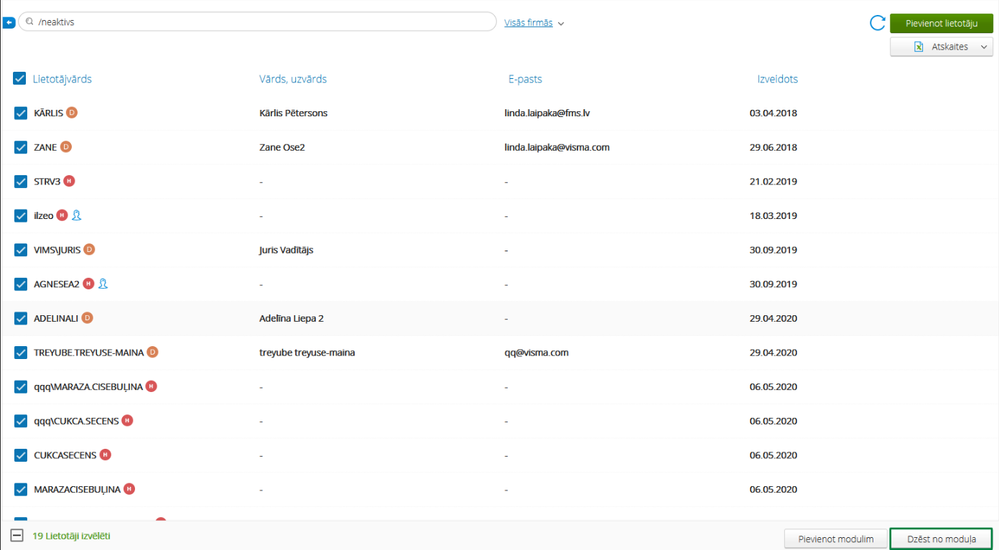Screen dimensions: 999x550
Task: Uncheck the qqq\CUKCA.SECENS row checkbox
Action: 20,421
